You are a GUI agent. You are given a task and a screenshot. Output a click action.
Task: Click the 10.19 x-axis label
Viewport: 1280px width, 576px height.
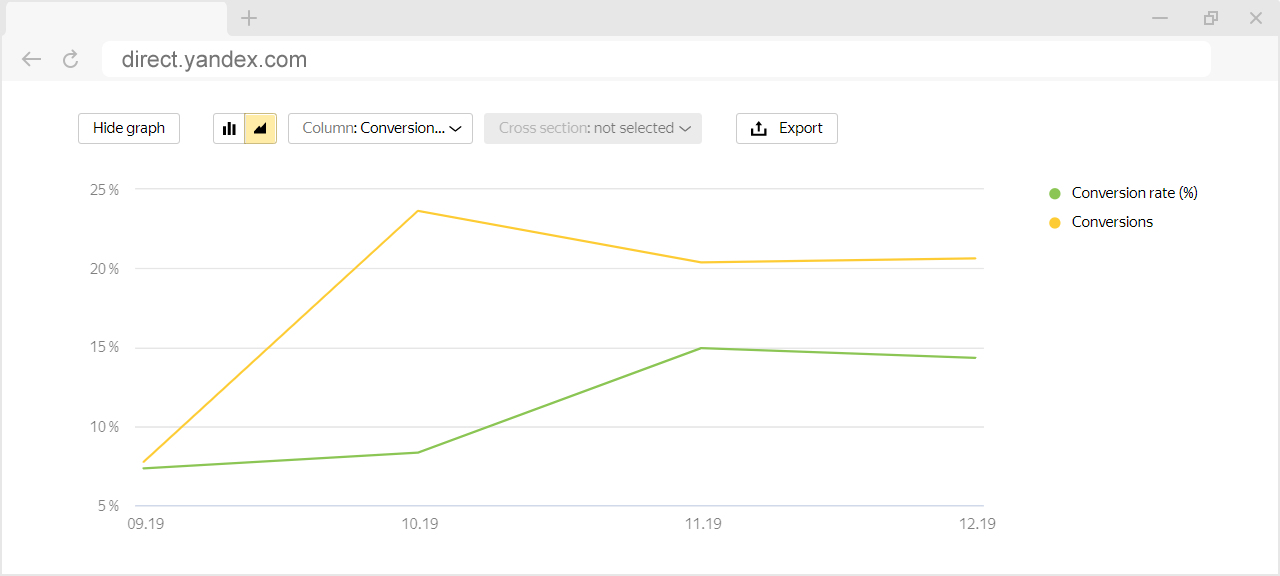click(420, 524)
